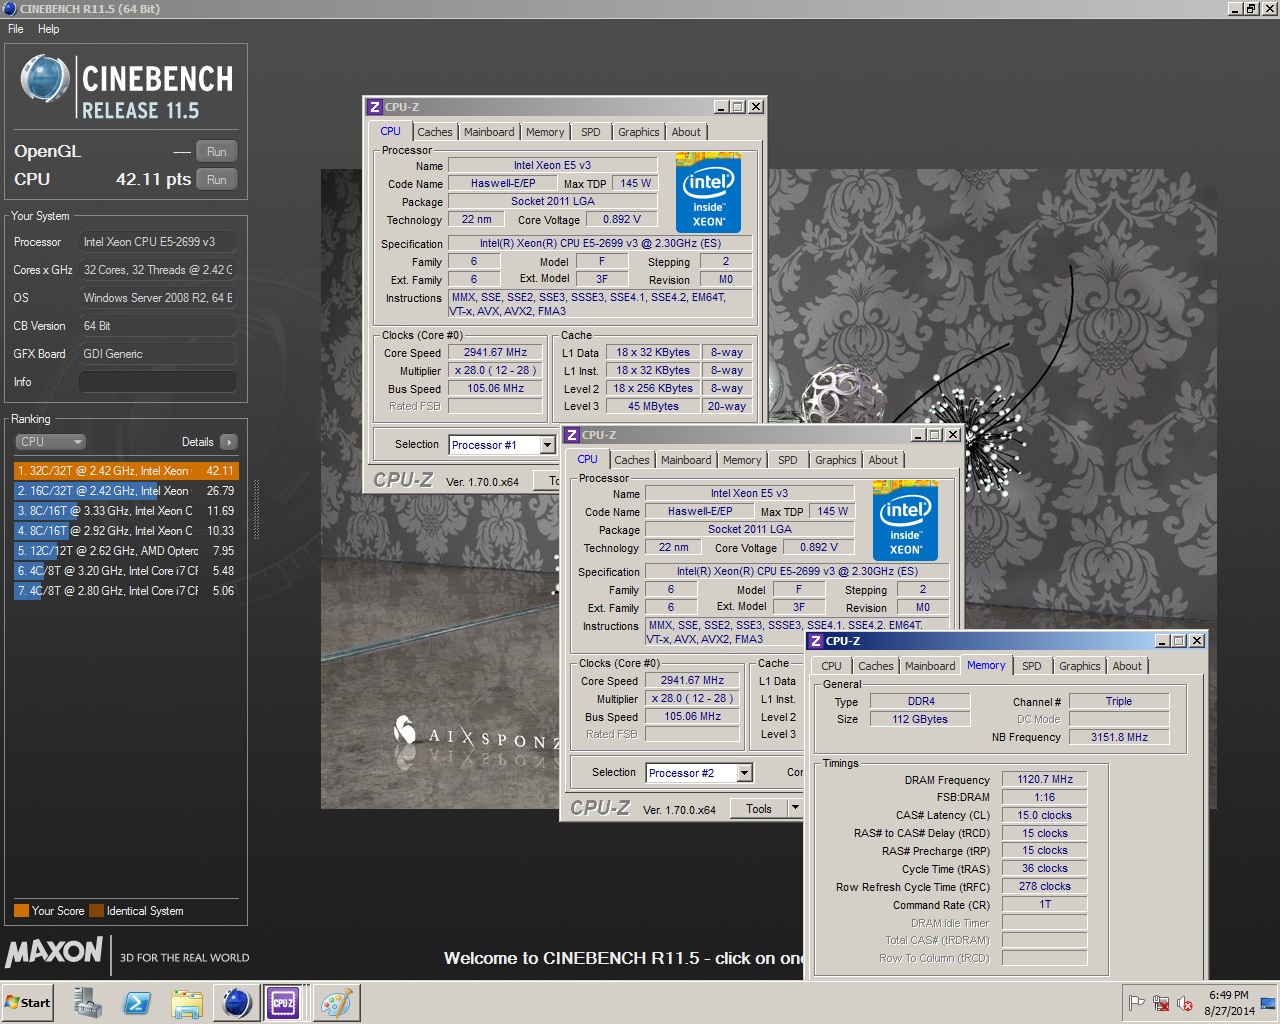Open Caches tab in Processor #2 CPU-Z window

click(631, 460)
